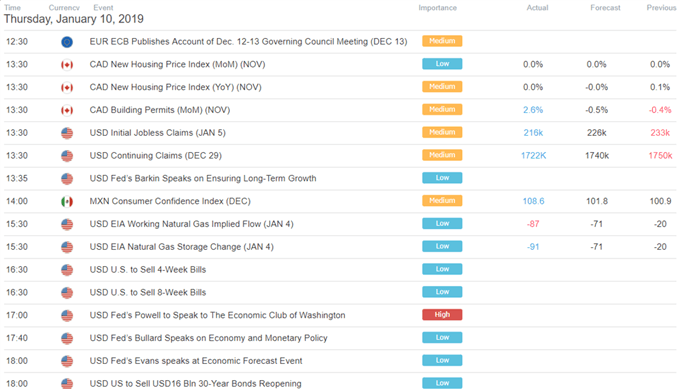
Task: Click the US flag beside Continuing Claims
Action: click(67, 156)
